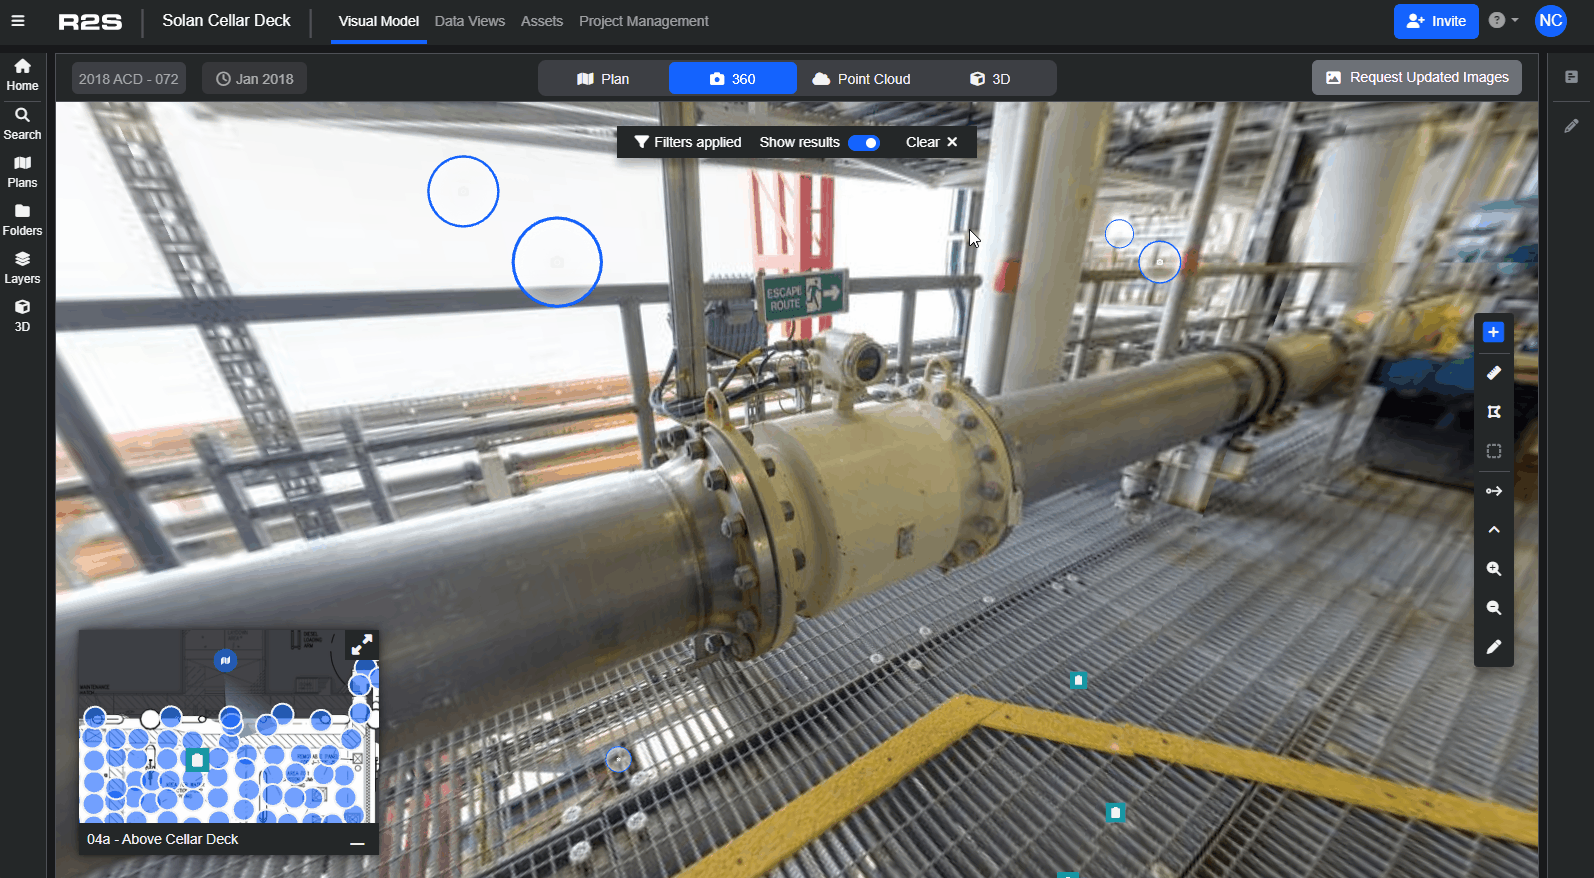The height and width of the screenshot is (878, 1594).
Task: Select the pencil annotate tool in viewer toolbar
Action: pyautogui.click(x=1493, y=647)
